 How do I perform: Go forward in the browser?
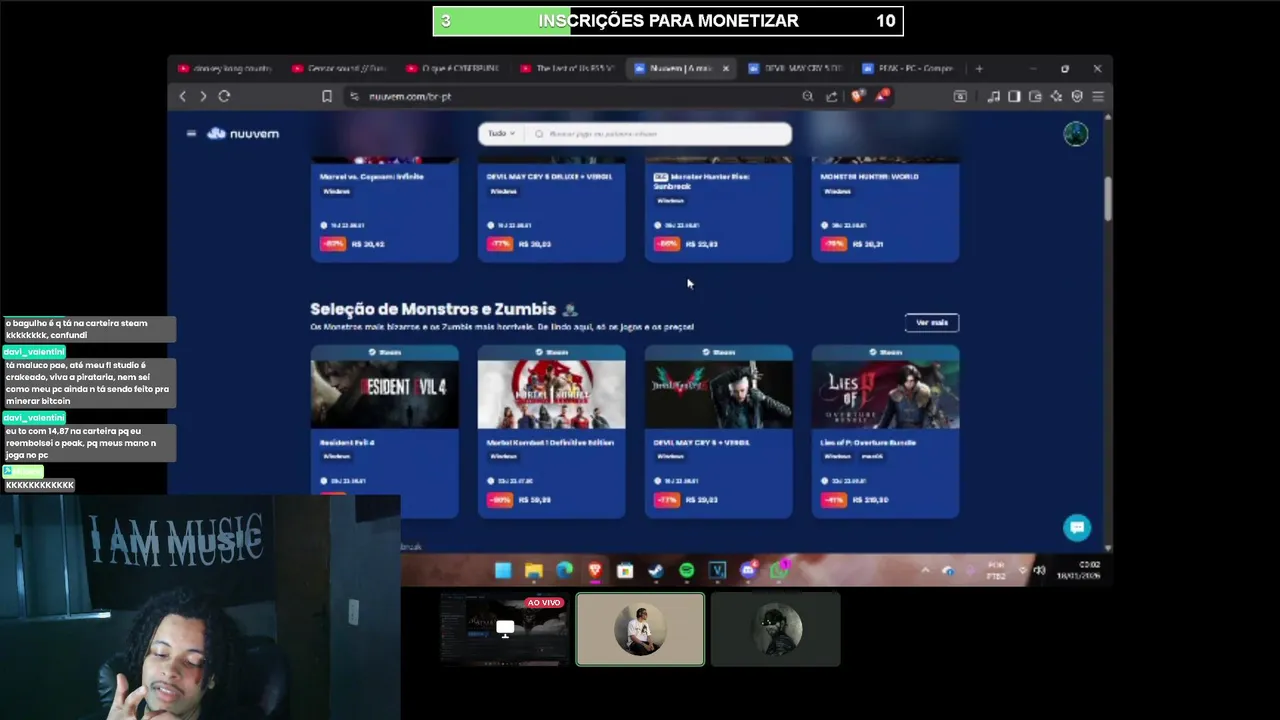pyautogui.click(x=203, y=96)
